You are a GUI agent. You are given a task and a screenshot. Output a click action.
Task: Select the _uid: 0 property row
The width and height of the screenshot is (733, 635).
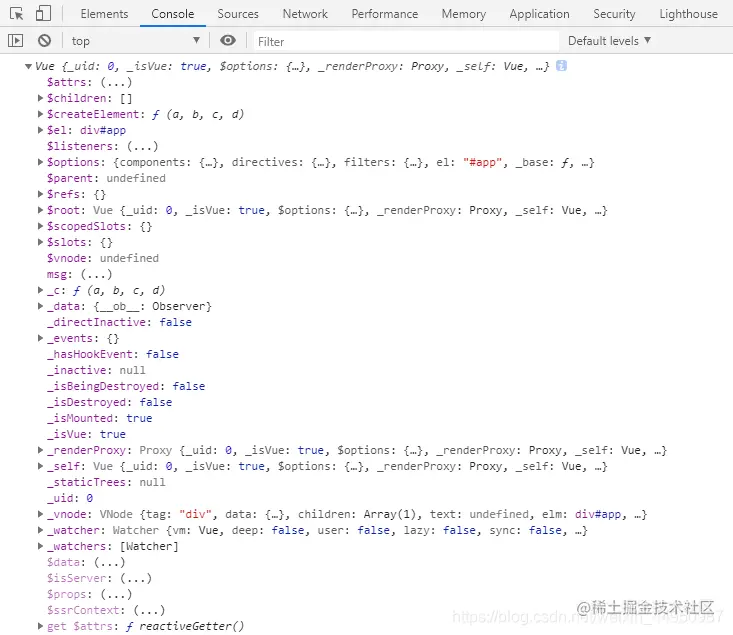[x=70, y=498]
